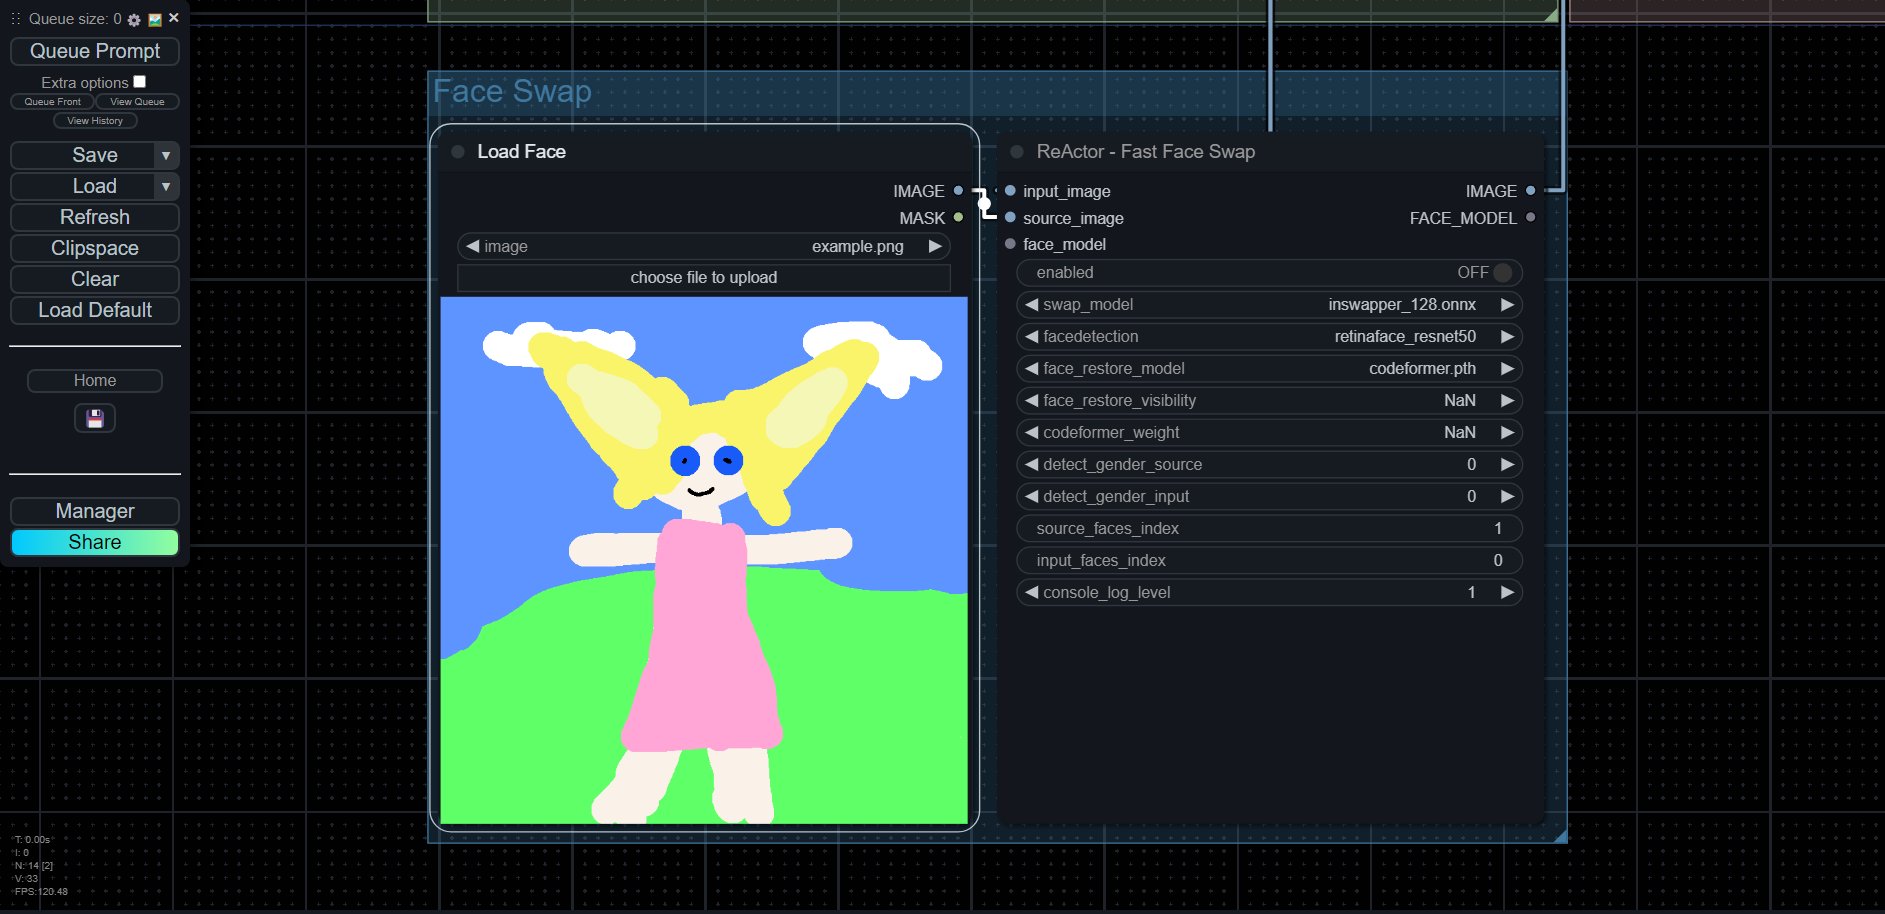Open the View Queue list
This screenshot has height=914, width=1885.
tap(137, 102)
